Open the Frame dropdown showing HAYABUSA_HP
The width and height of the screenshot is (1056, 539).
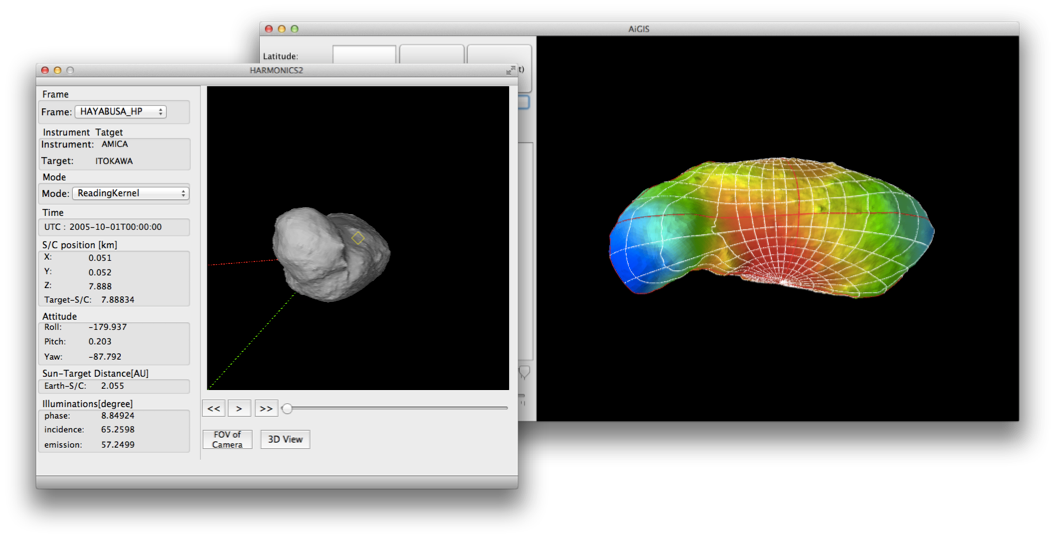(120, 112)
